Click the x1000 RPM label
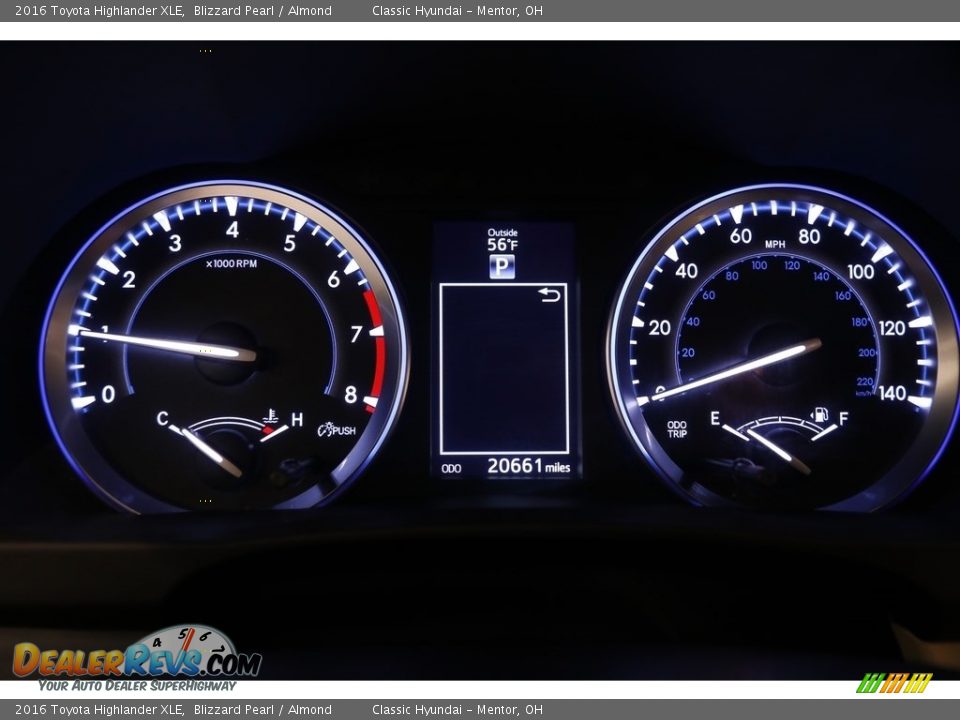Image resolution: width=960 pixels, height=720 pixels. click(x=231, y=264)
